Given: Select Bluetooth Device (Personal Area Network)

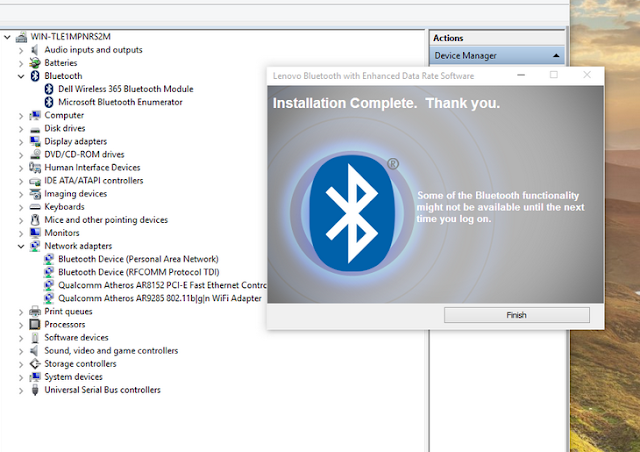Looking at the screenshot, I should pyautogui.click(x=138, y=259).
